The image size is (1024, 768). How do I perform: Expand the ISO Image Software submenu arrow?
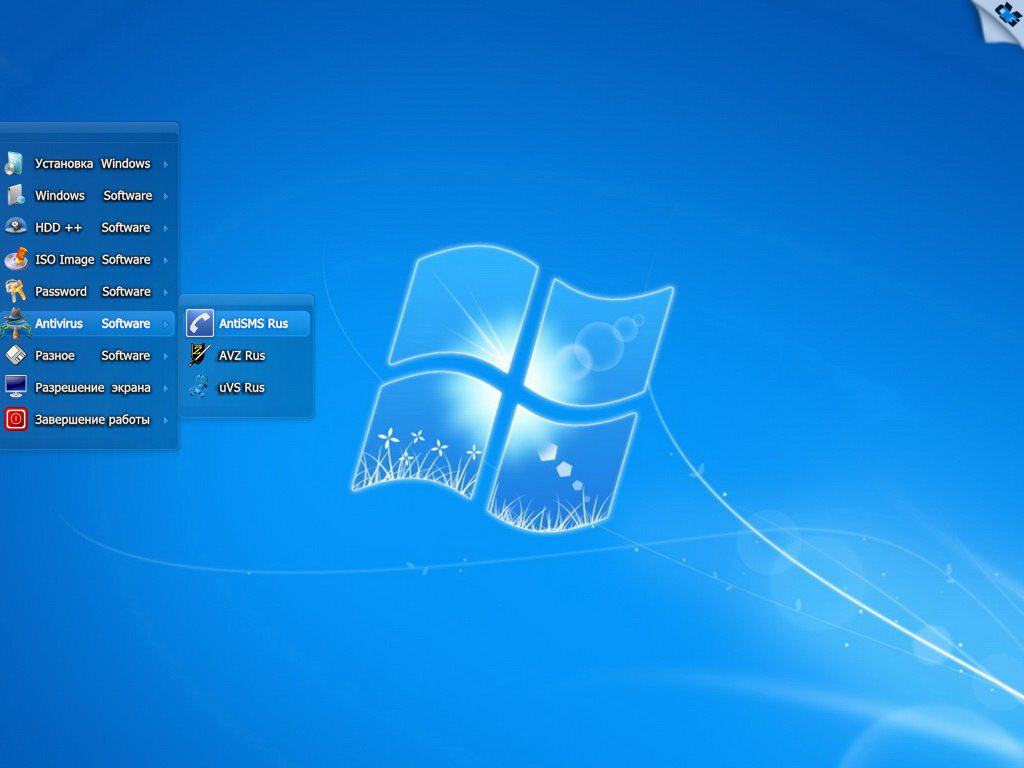pyautogui.click(x=166, y=260)
